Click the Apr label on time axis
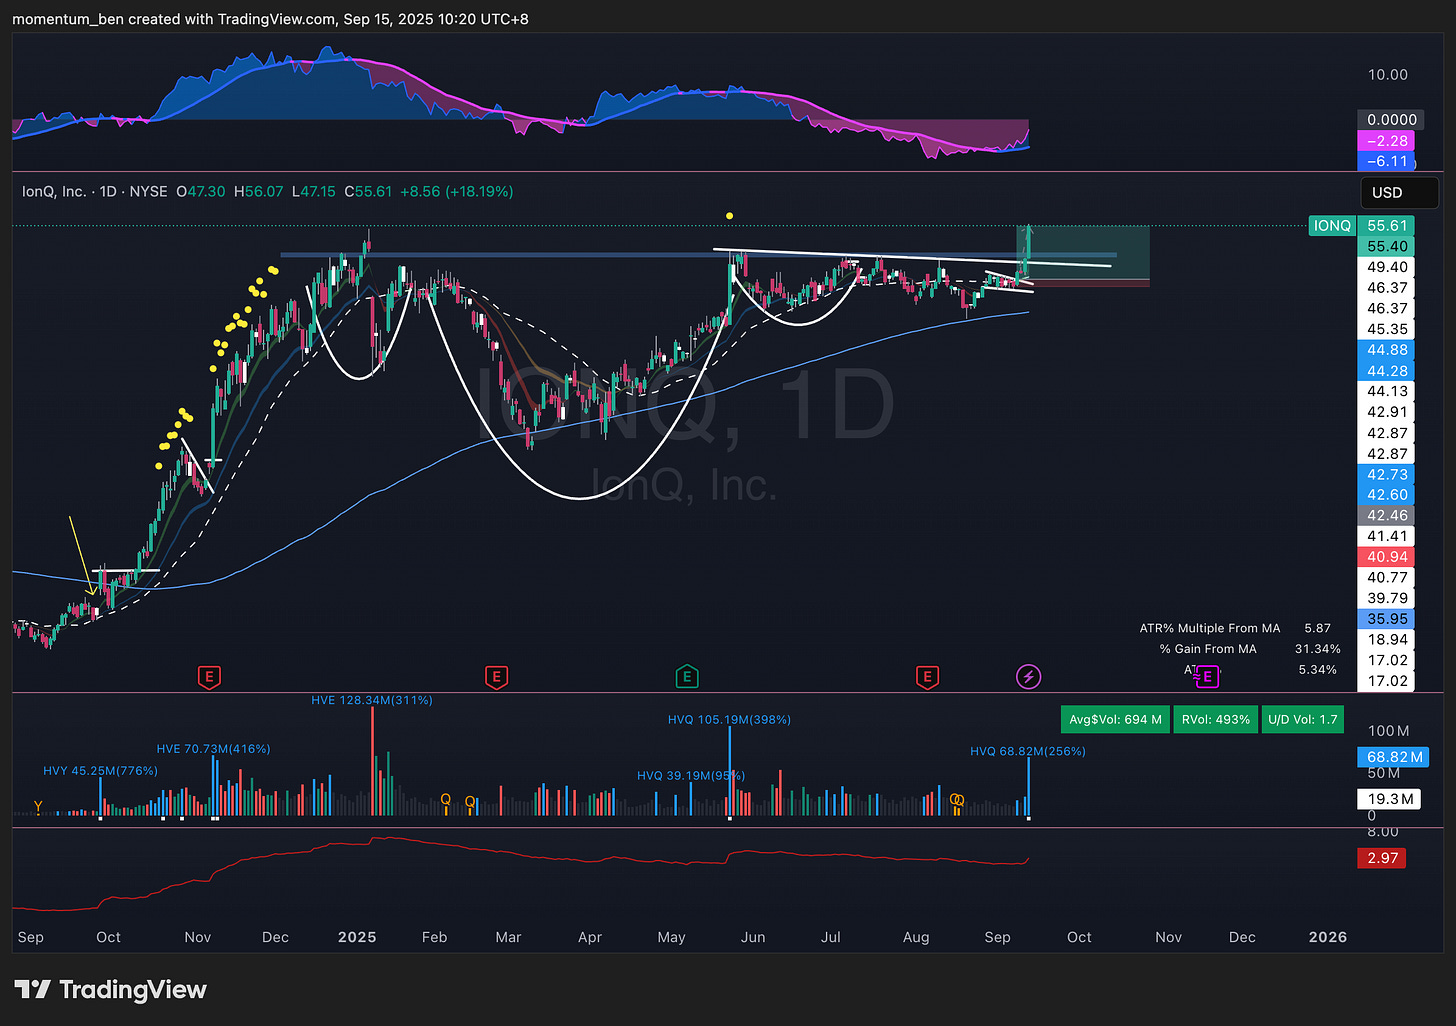Screen dimensions: 1456x1026 click(590, 937)
